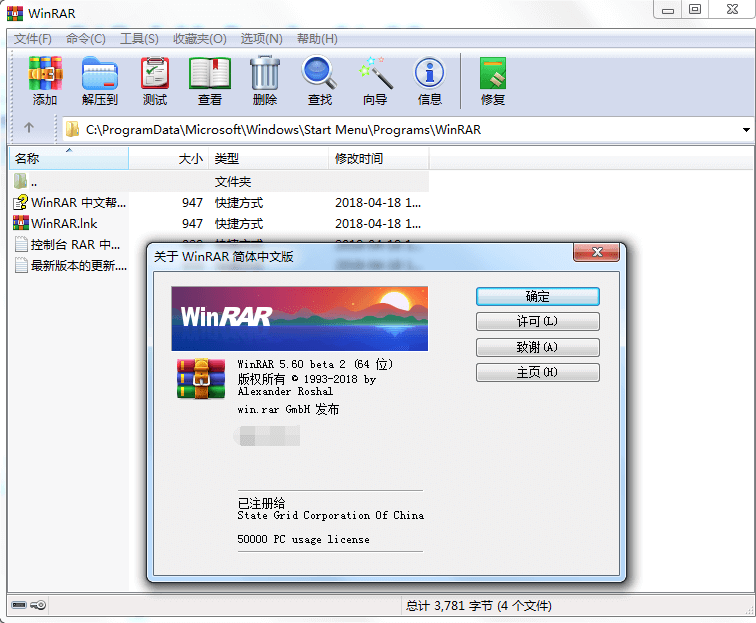
Task: Click 文件夹 type cell of '..' row
Action: point(233,182)
